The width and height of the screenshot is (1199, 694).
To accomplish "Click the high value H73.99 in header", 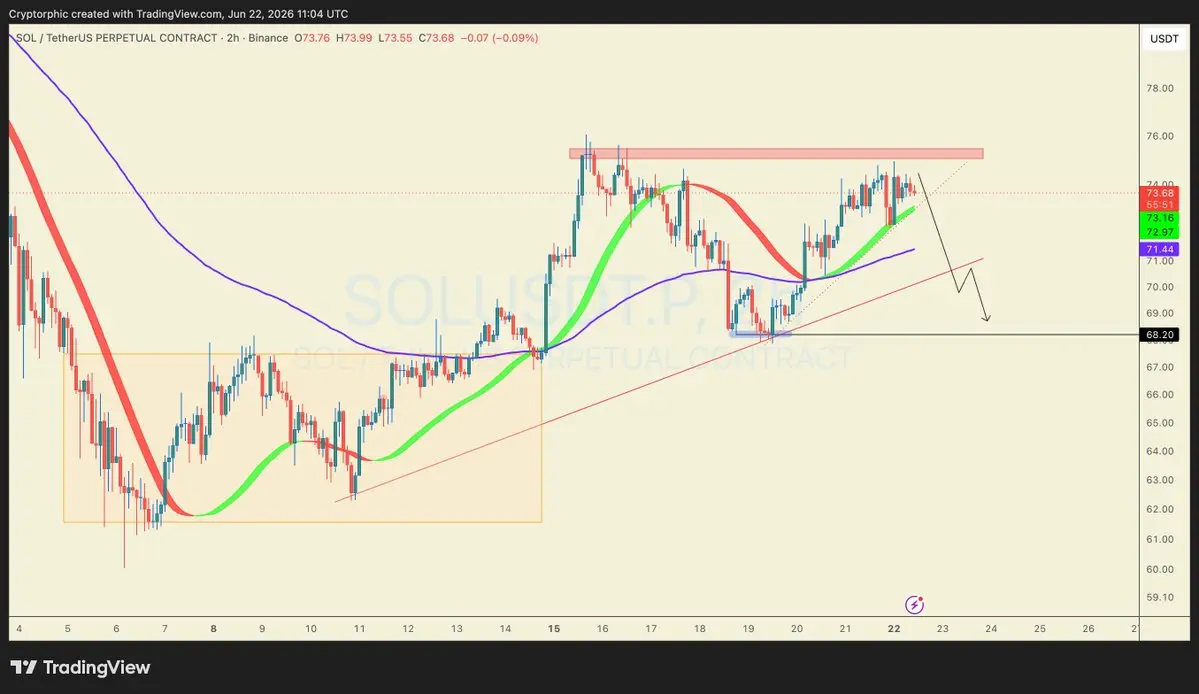I will (x=354, y=37).
